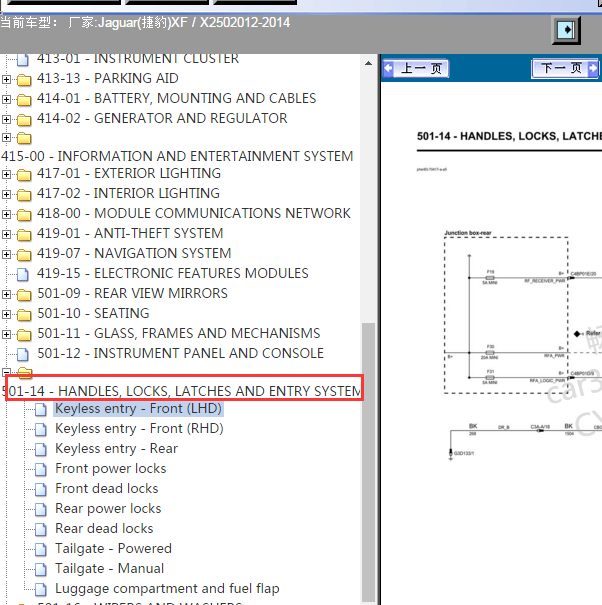Click 413-13 Parking Aid folder icon
The height and width of the screenshot is (605, 602).
coord(24,79)
